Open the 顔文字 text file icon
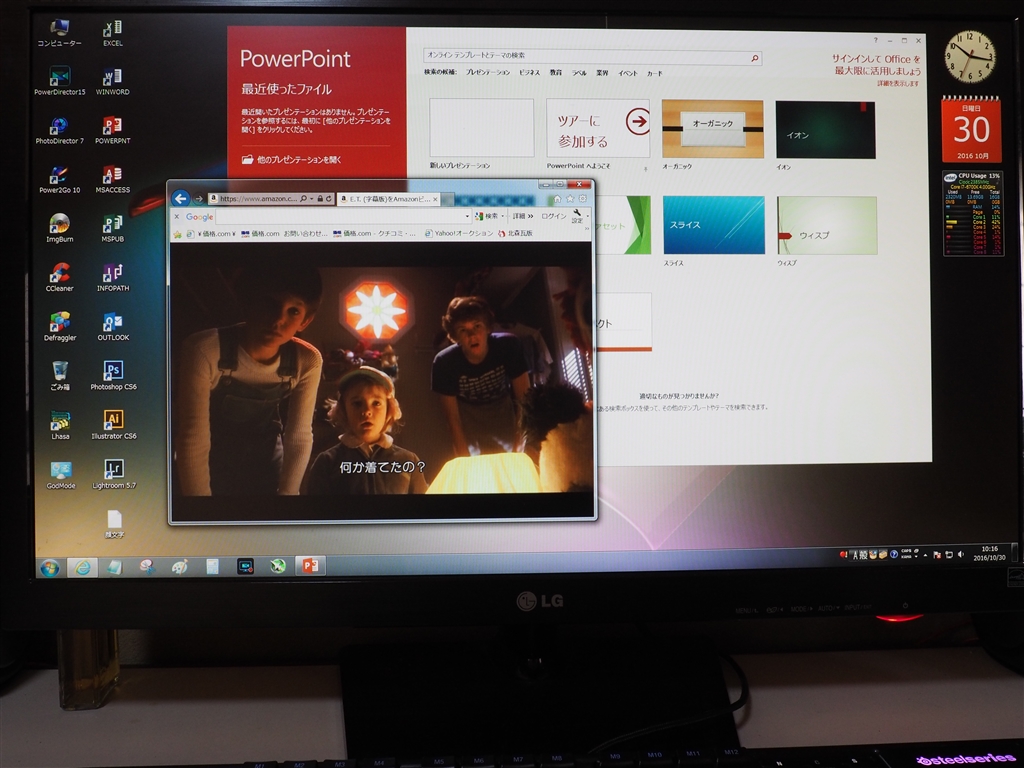This screenshot has height=768, width=1024. 114,524
